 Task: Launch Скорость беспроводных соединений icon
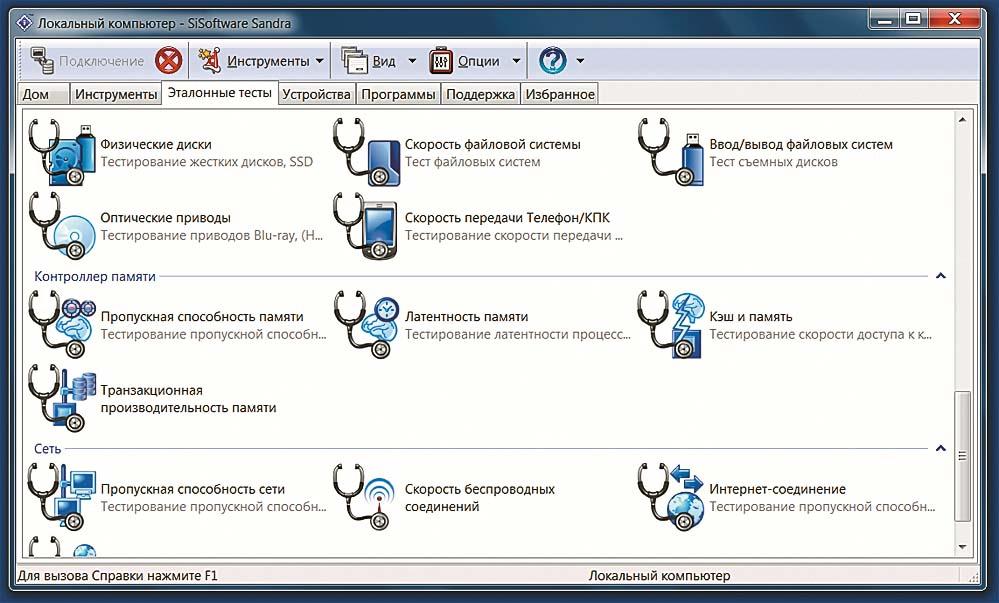coord(366,497)
